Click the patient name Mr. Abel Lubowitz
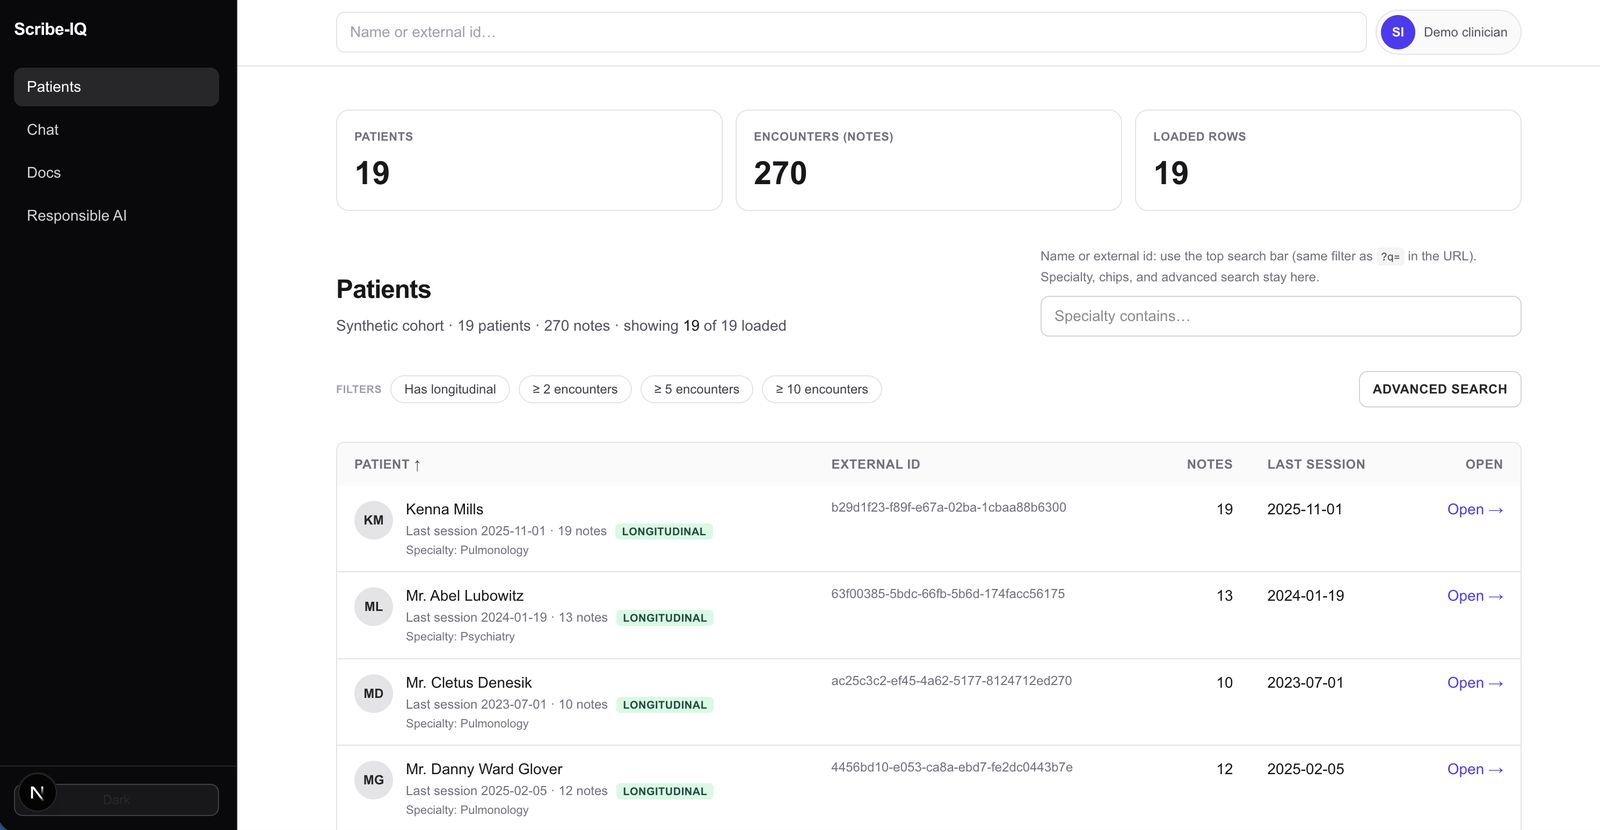1600x830 pixels. pyautogui.click(x=464, y=596)
